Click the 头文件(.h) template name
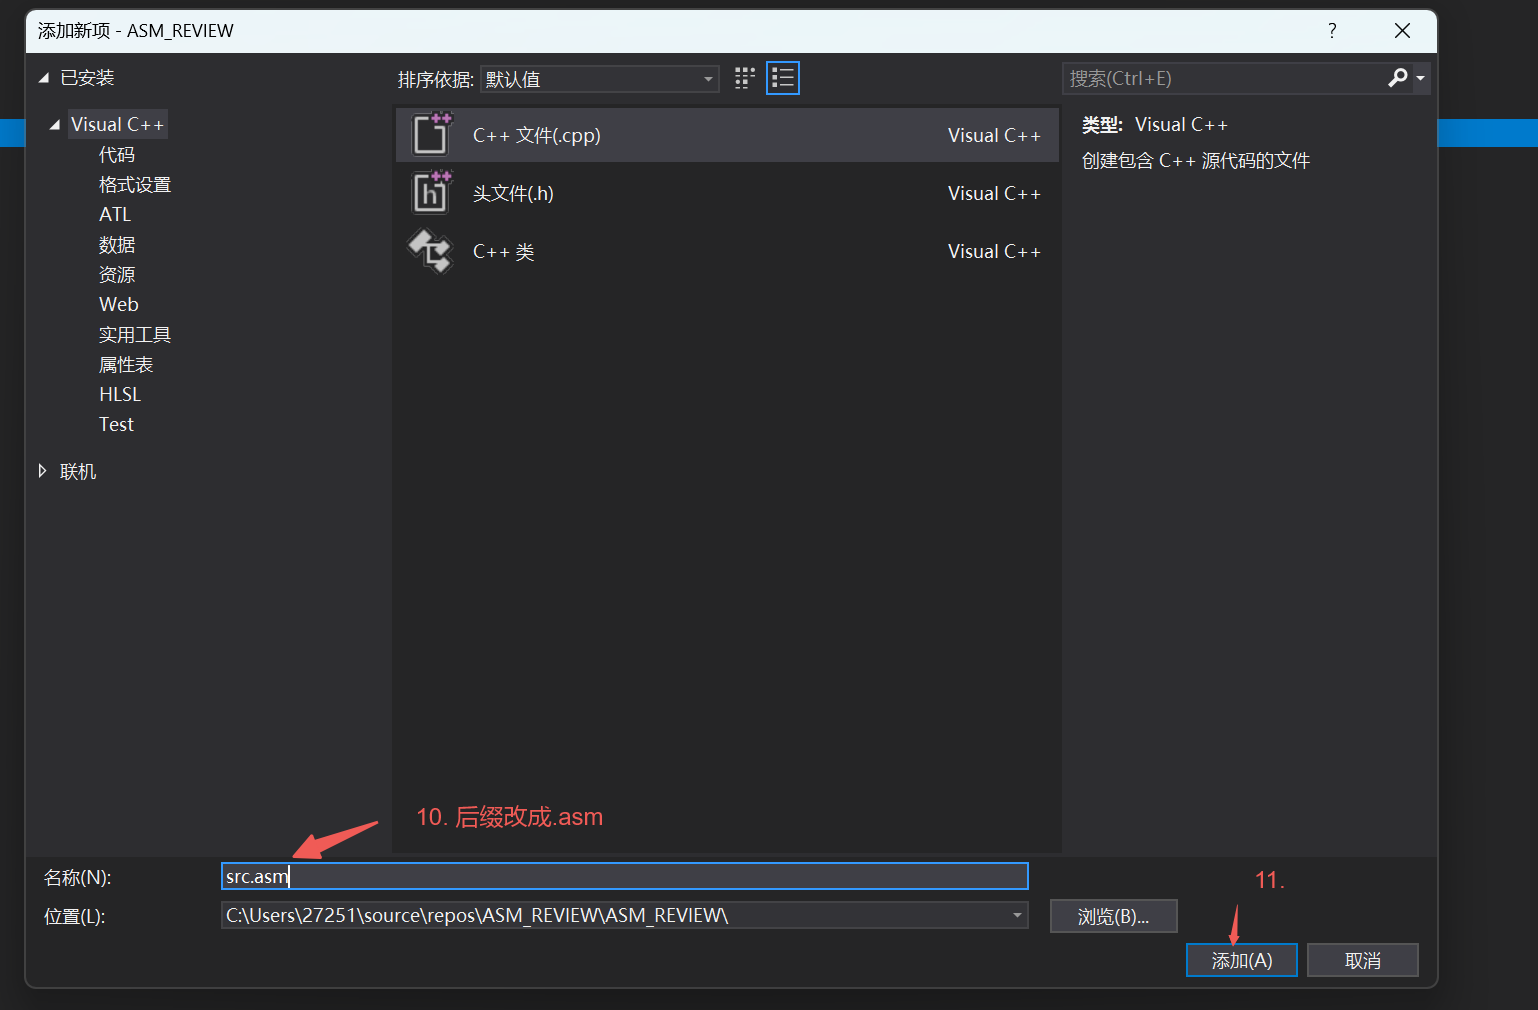The image size is (1538, 1010). (x=513, y=193)
